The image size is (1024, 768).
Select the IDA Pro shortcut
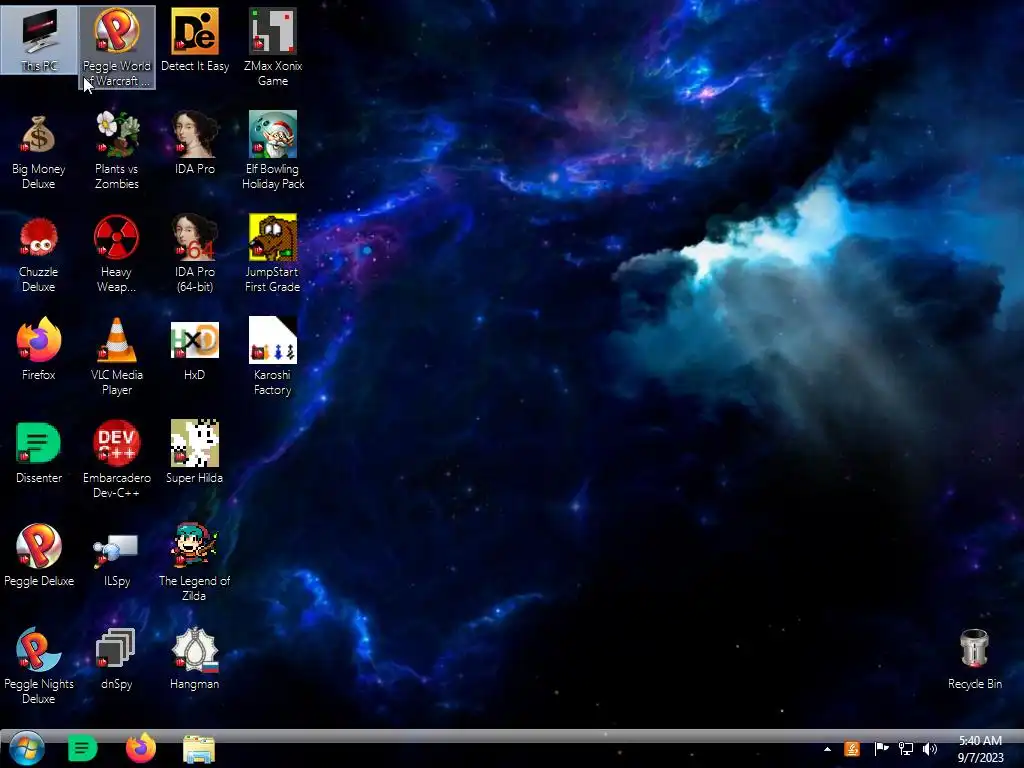tap(195, 144)
